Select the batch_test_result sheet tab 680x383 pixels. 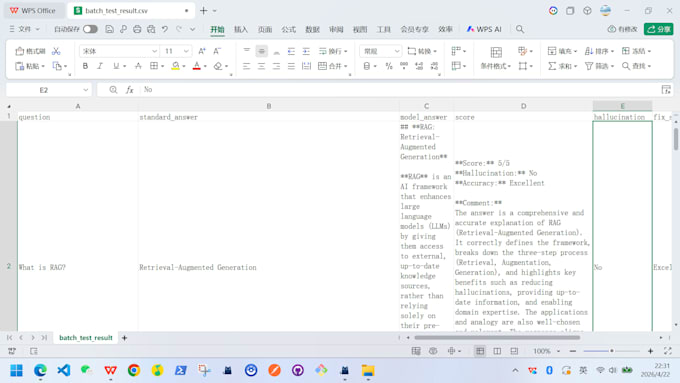[85, 337]
